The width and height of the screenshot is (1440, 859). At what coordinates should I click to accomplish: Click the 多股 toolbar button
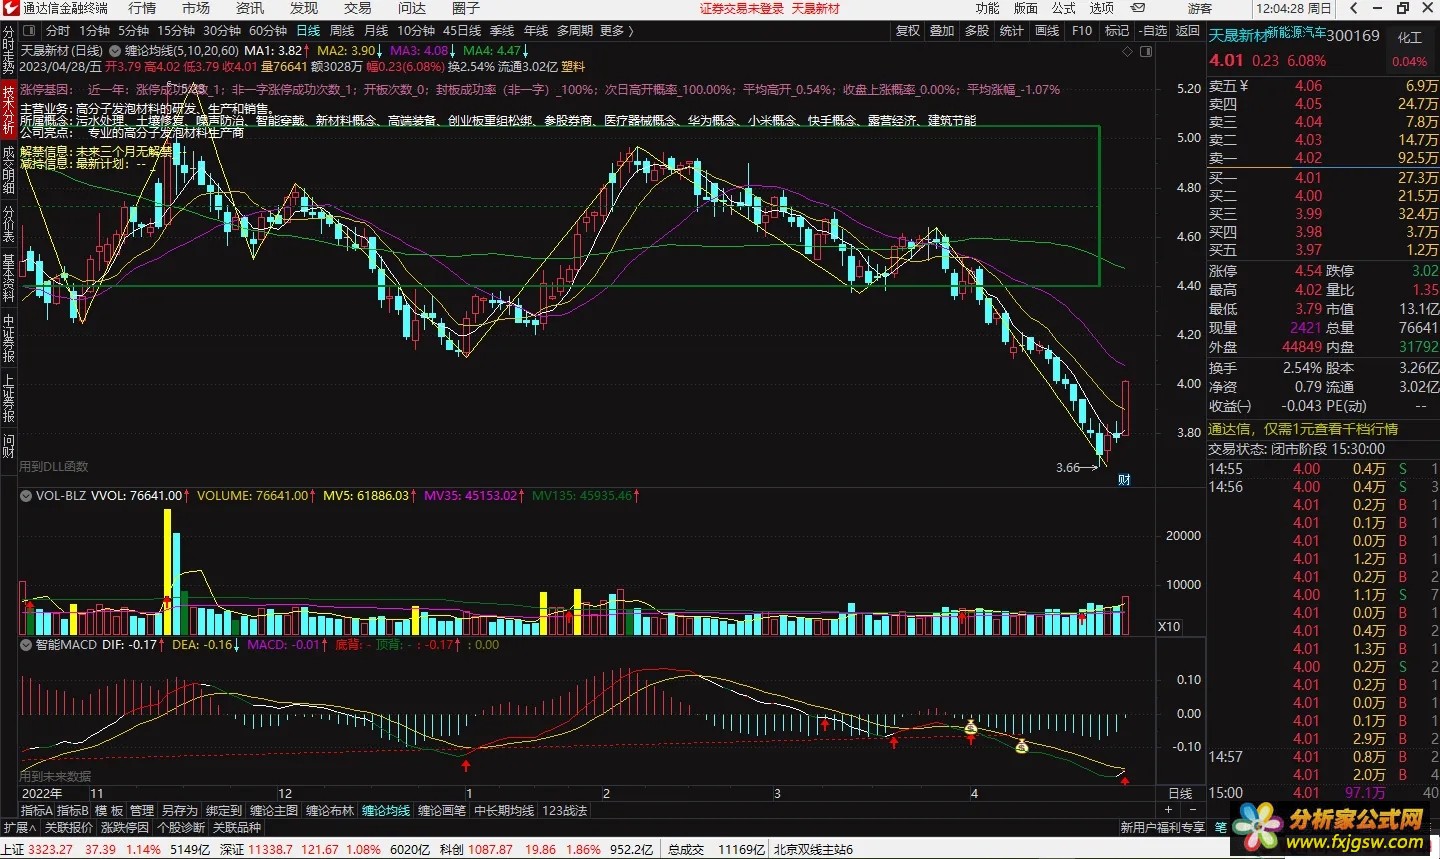[x=977, y=31]
